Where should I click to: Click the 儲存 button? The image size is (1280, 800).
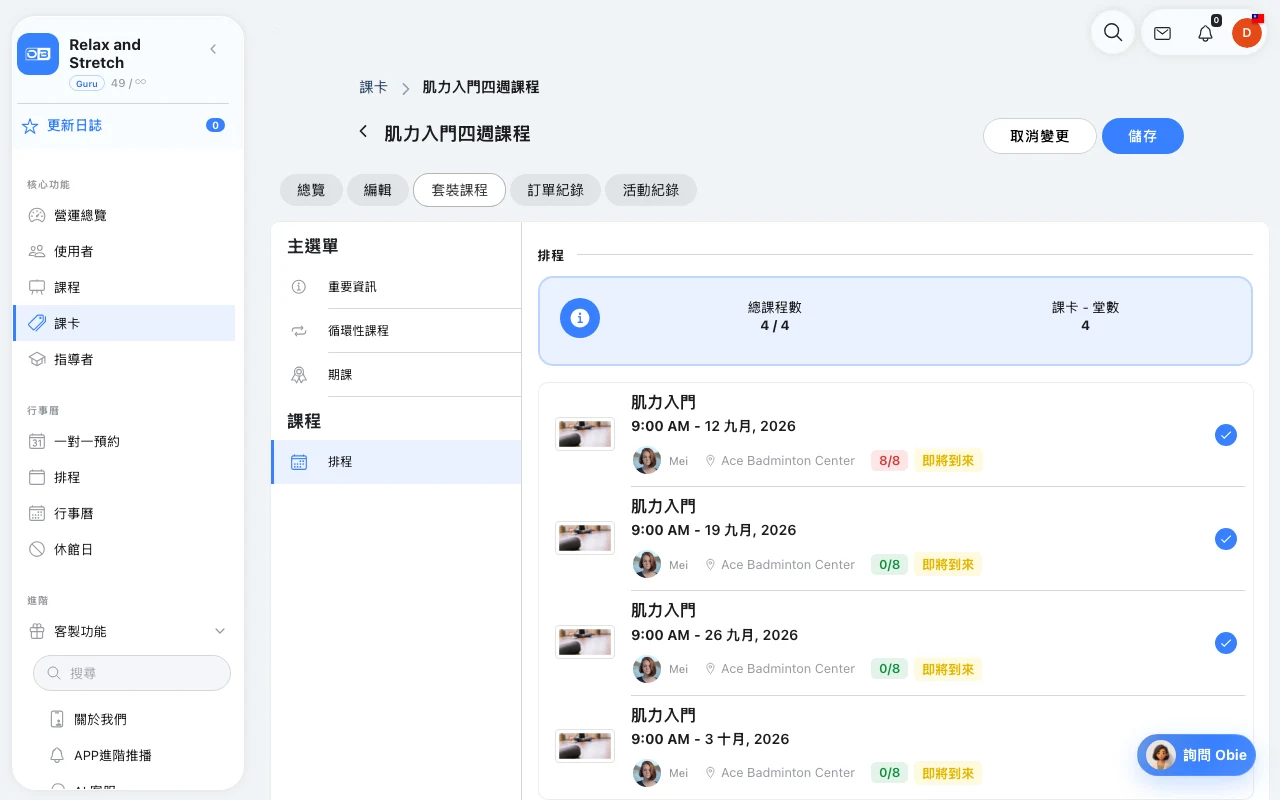pos(1143,136)
